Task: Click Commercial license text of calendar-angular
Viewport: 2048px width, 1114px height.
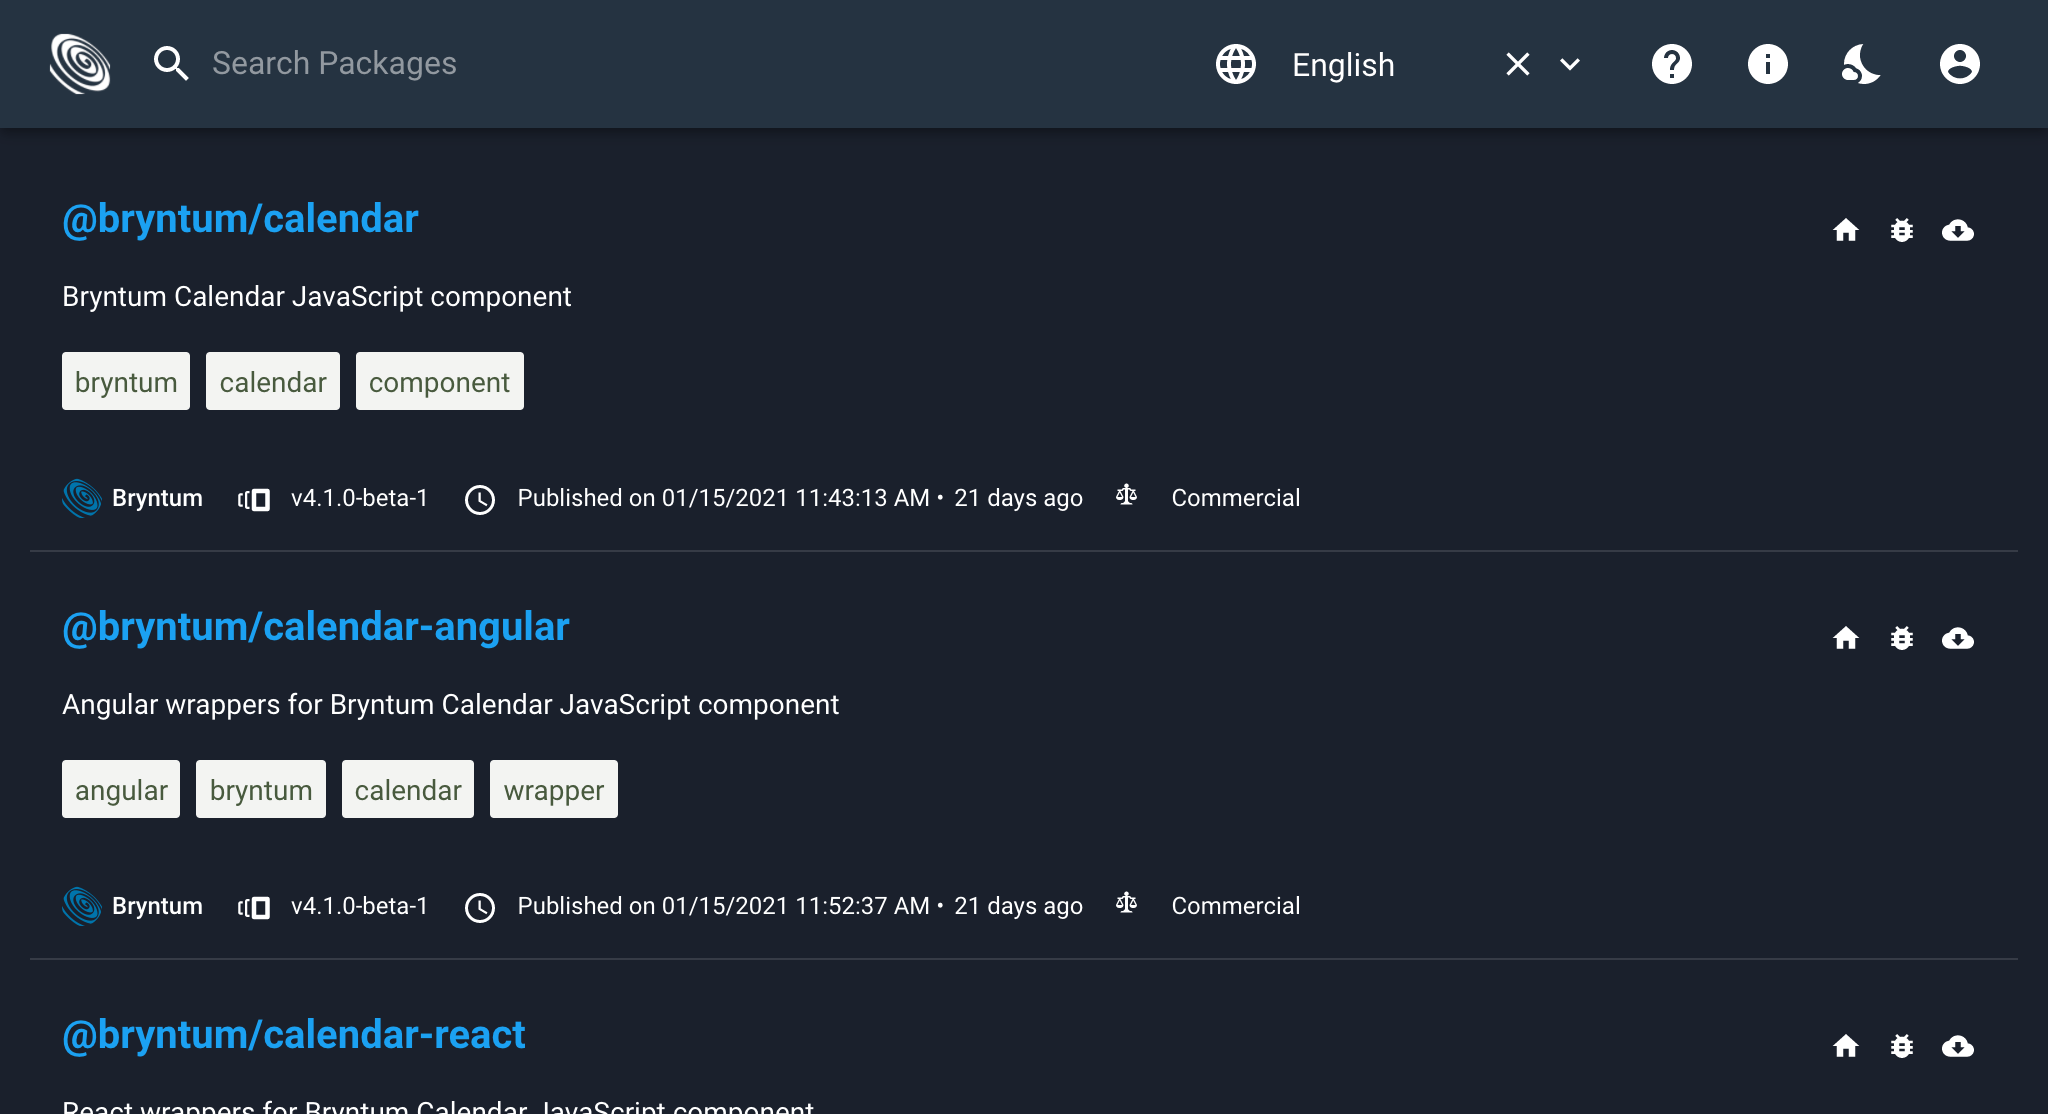Action: point(1236,906)
